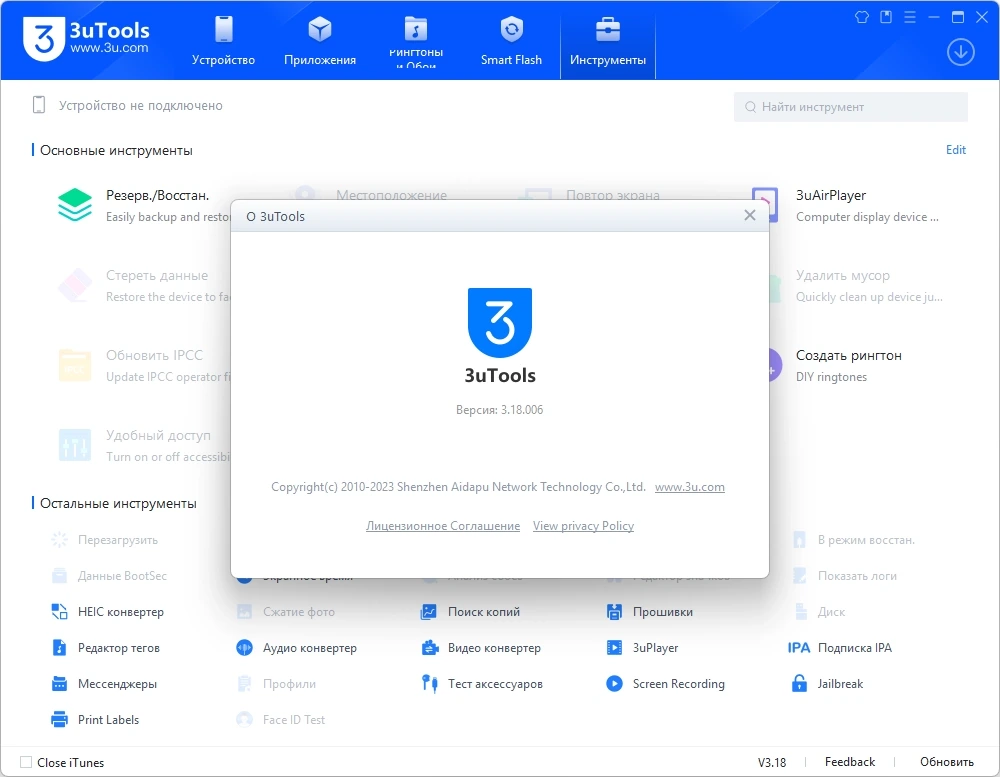Click the device icon beside Устройство не подключено
The height and width of the screenshot is (777, 1000).
click(39, 105)
